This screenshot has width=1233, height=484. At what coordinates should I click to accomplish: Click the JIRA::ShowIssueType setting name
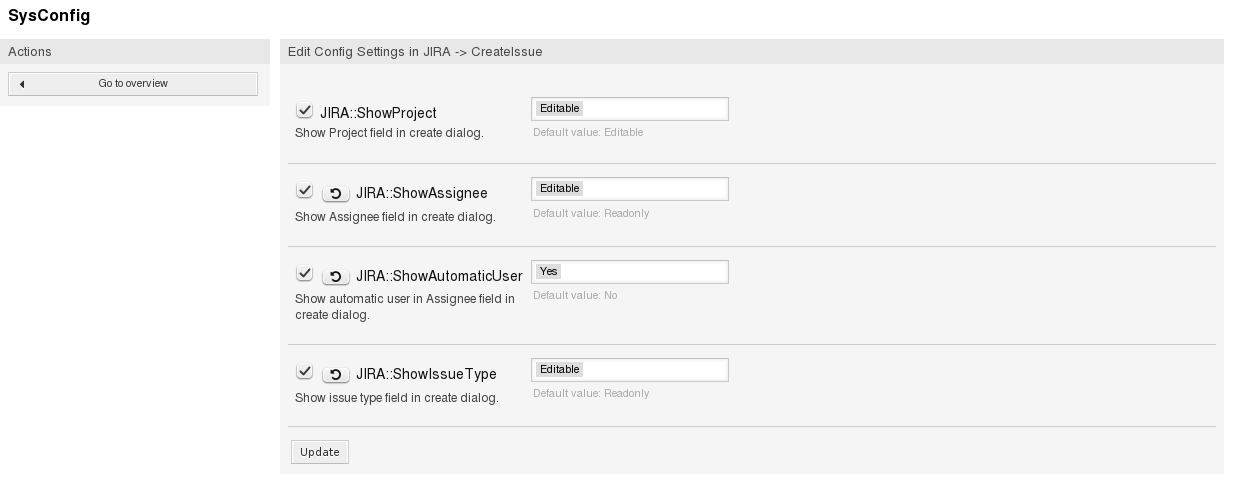[x=426, y=374]
